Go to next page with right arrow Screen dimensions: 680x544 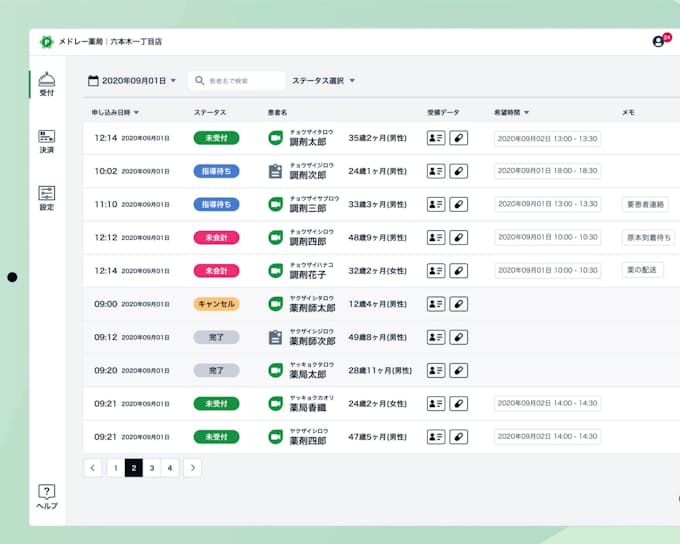point(192,467)
